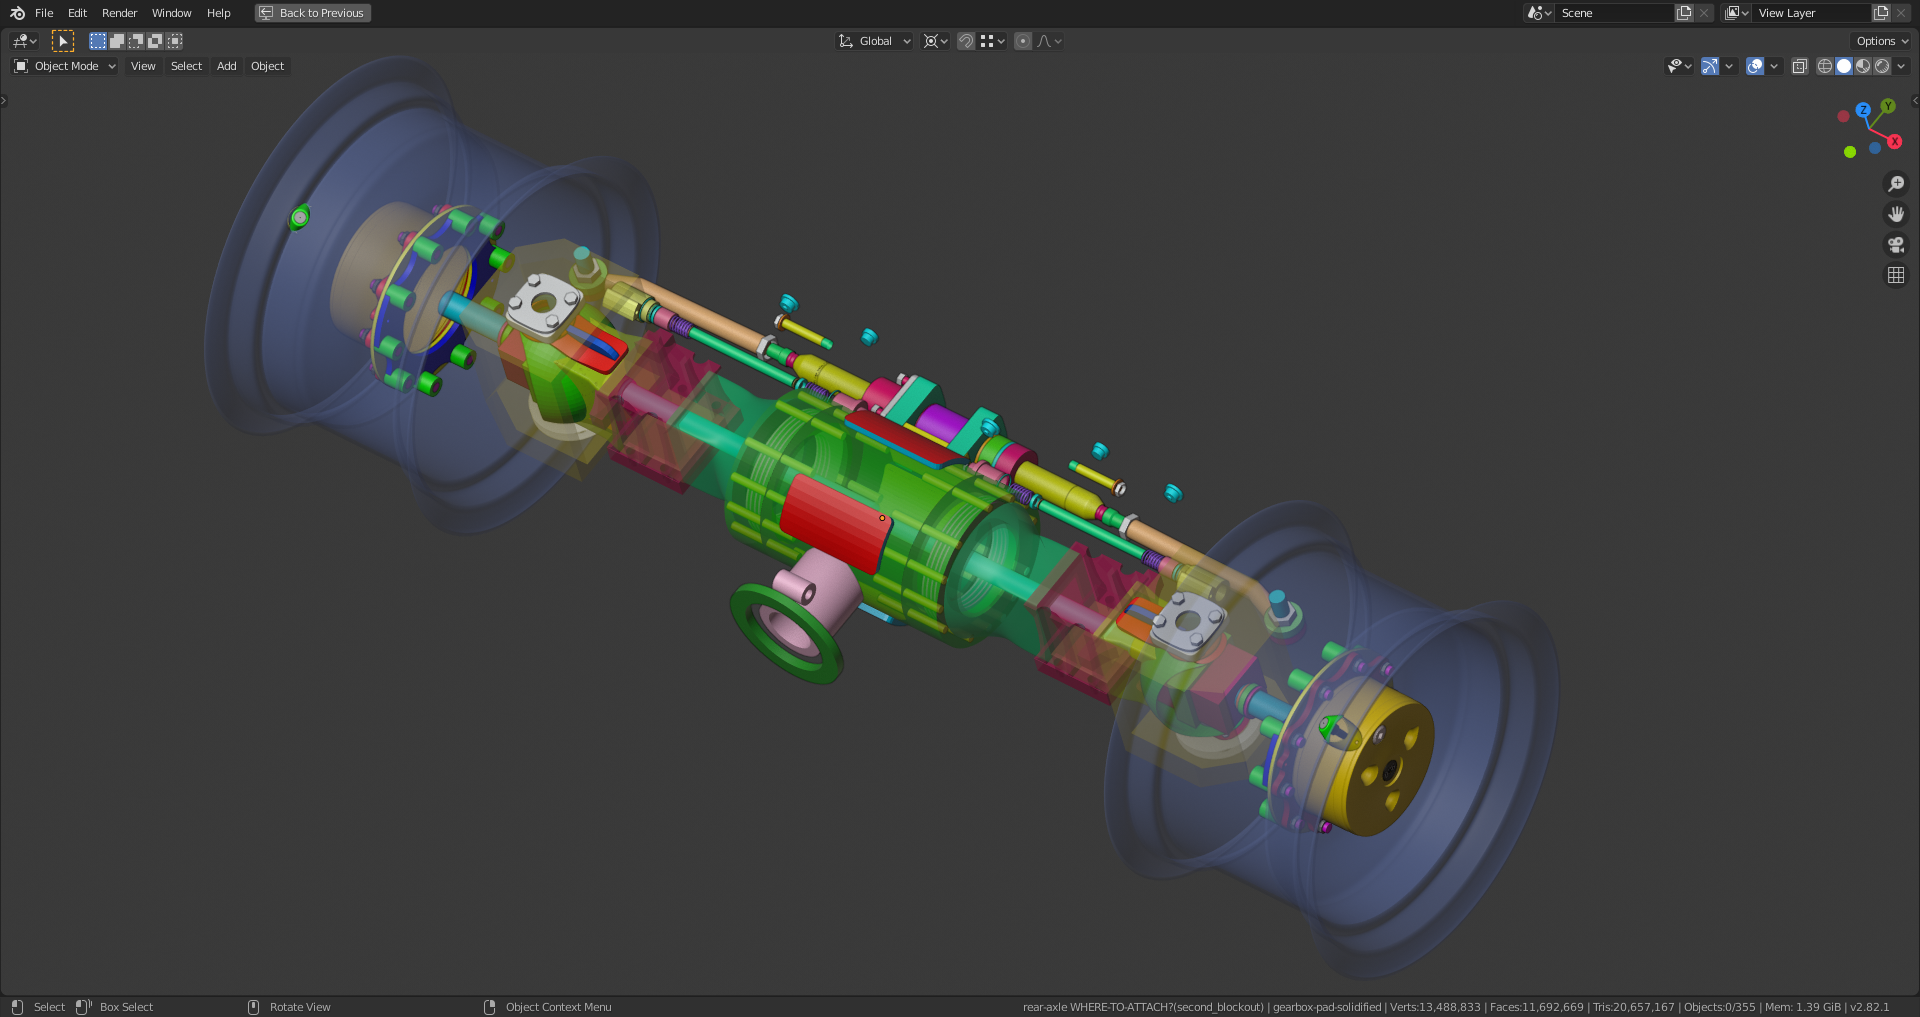The width and height of the screenshot is (1920, 1017).
Task: Click the v2.82.1 version text
Action: click(1869, 1007)
